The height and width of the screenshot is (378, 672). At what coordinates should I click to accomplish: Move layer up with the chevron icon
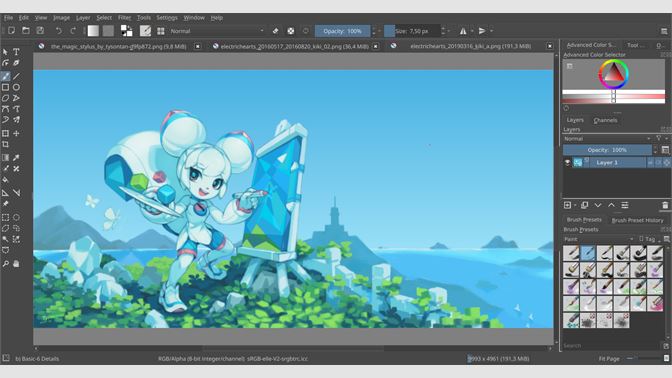tap(612, 205)
